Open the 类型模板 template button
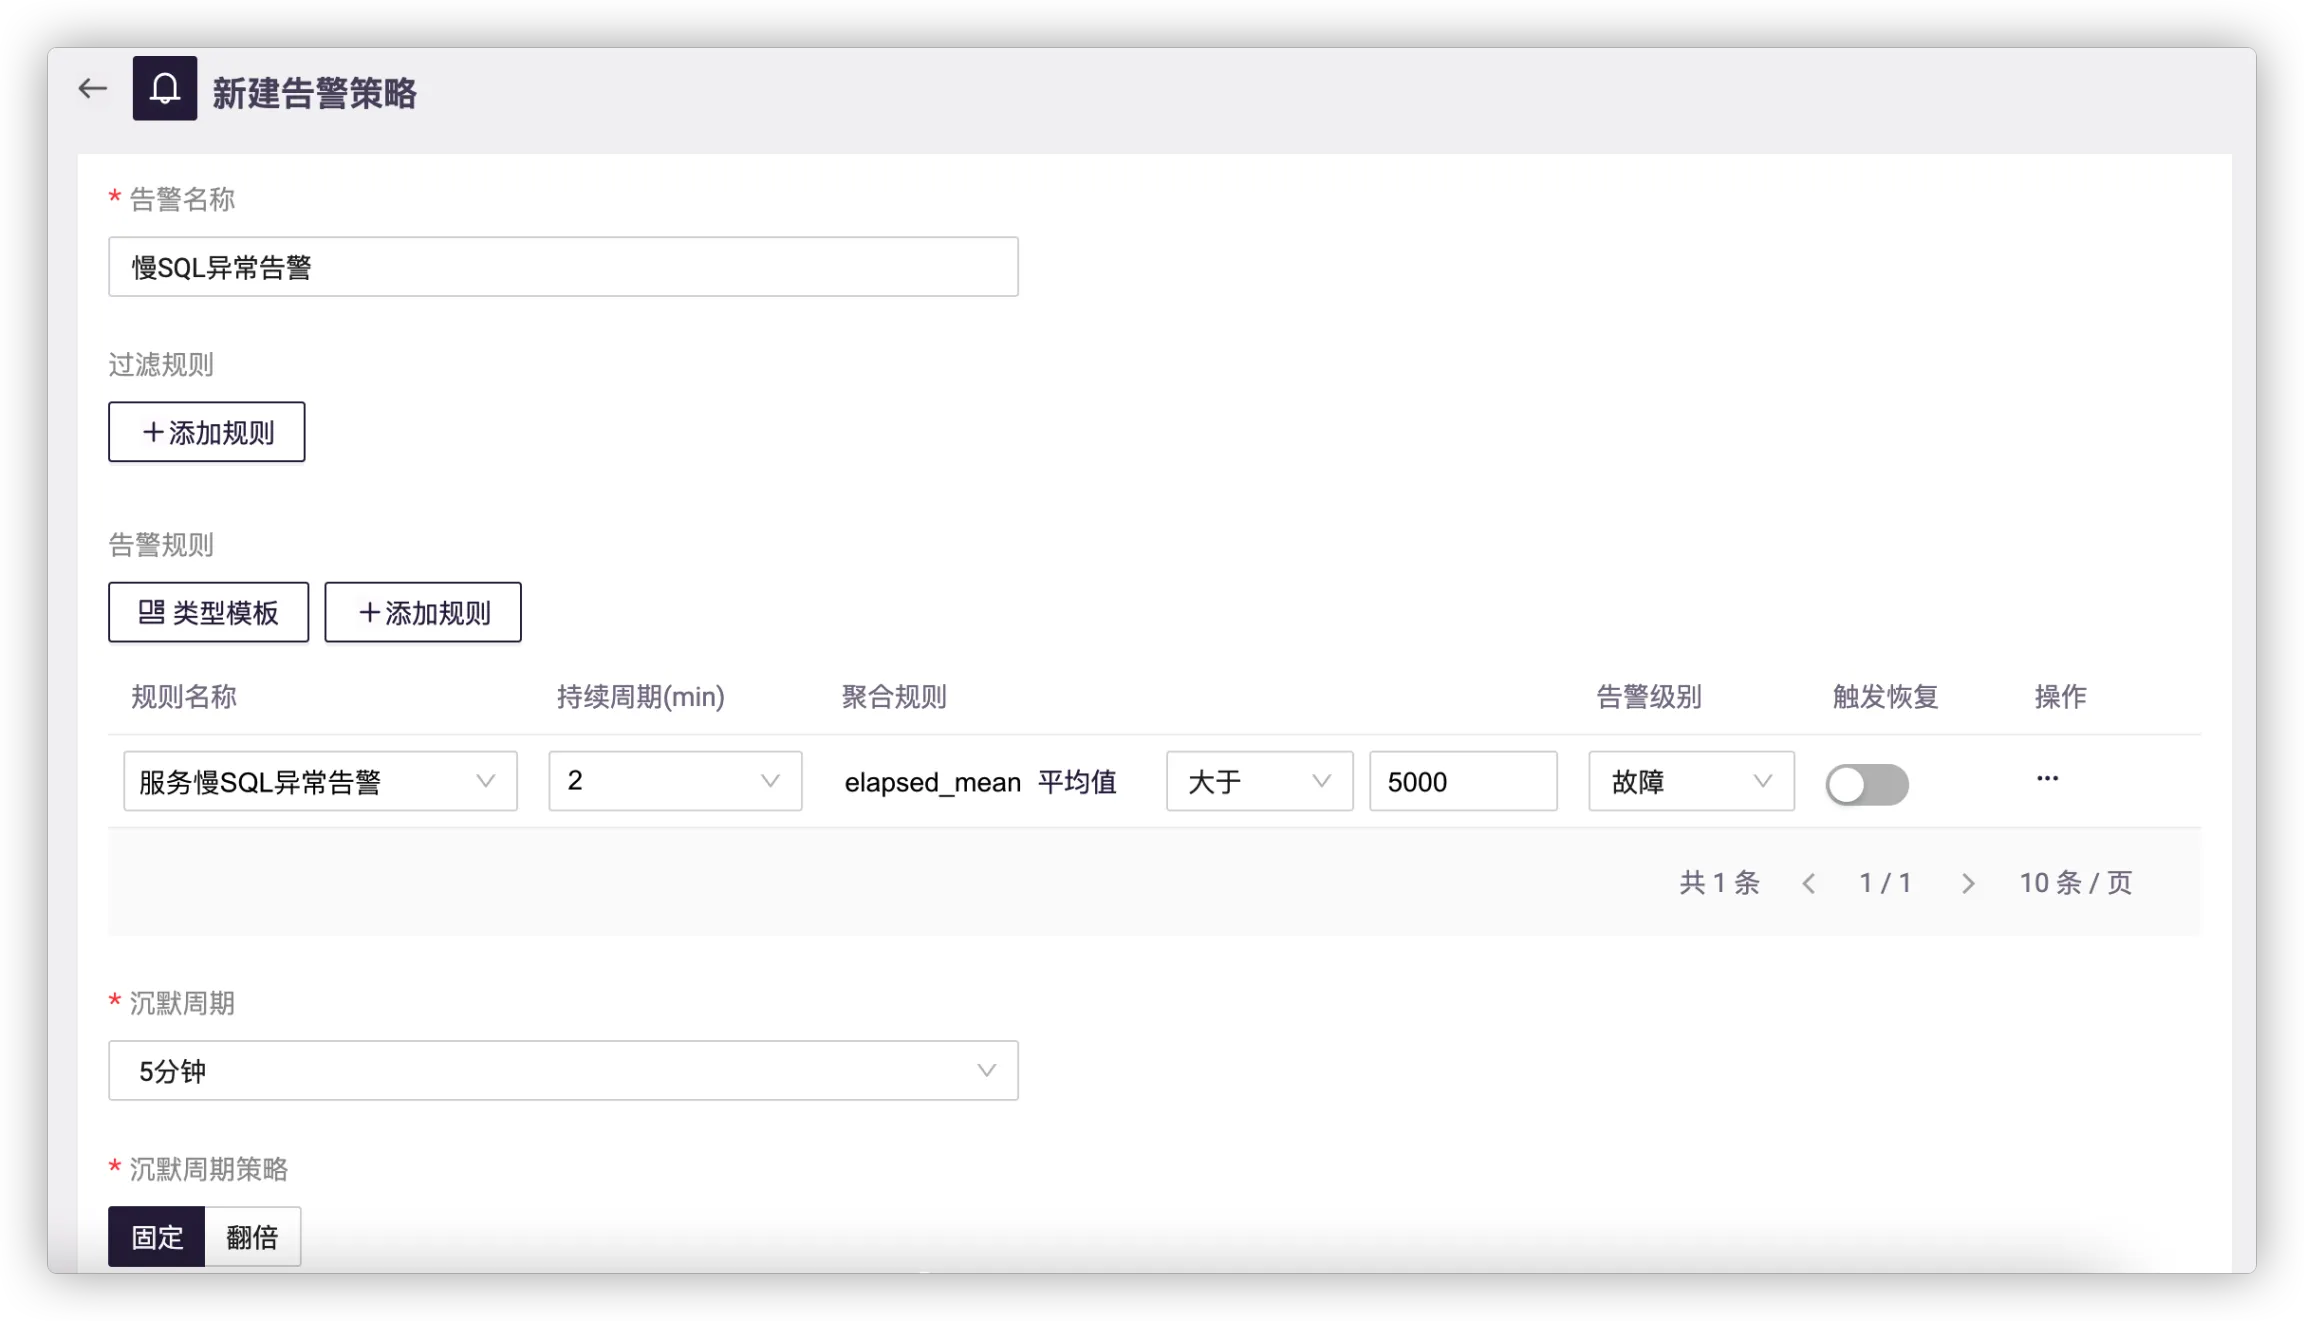 point(208,612)
